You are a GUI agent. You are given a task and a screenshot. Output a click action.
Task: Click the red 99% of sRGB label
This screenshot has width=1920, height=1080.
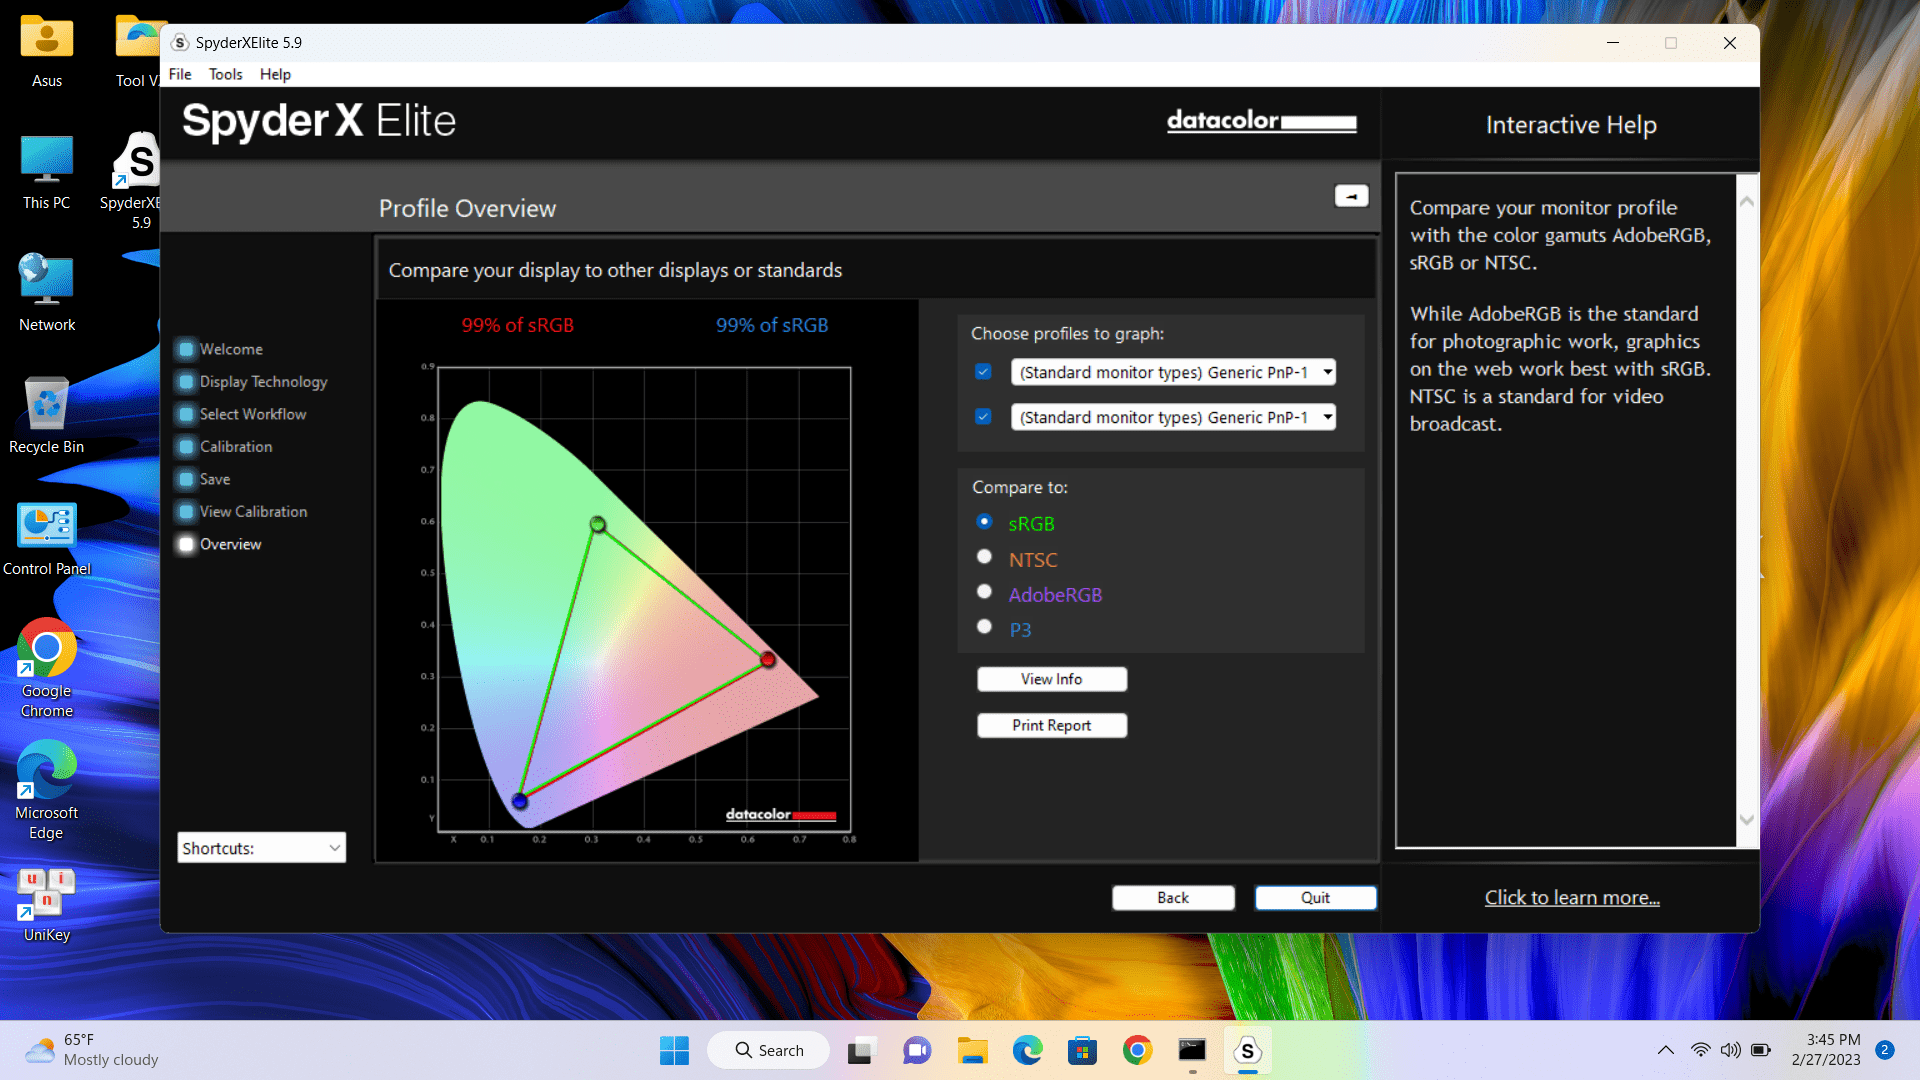click(517, 325)
